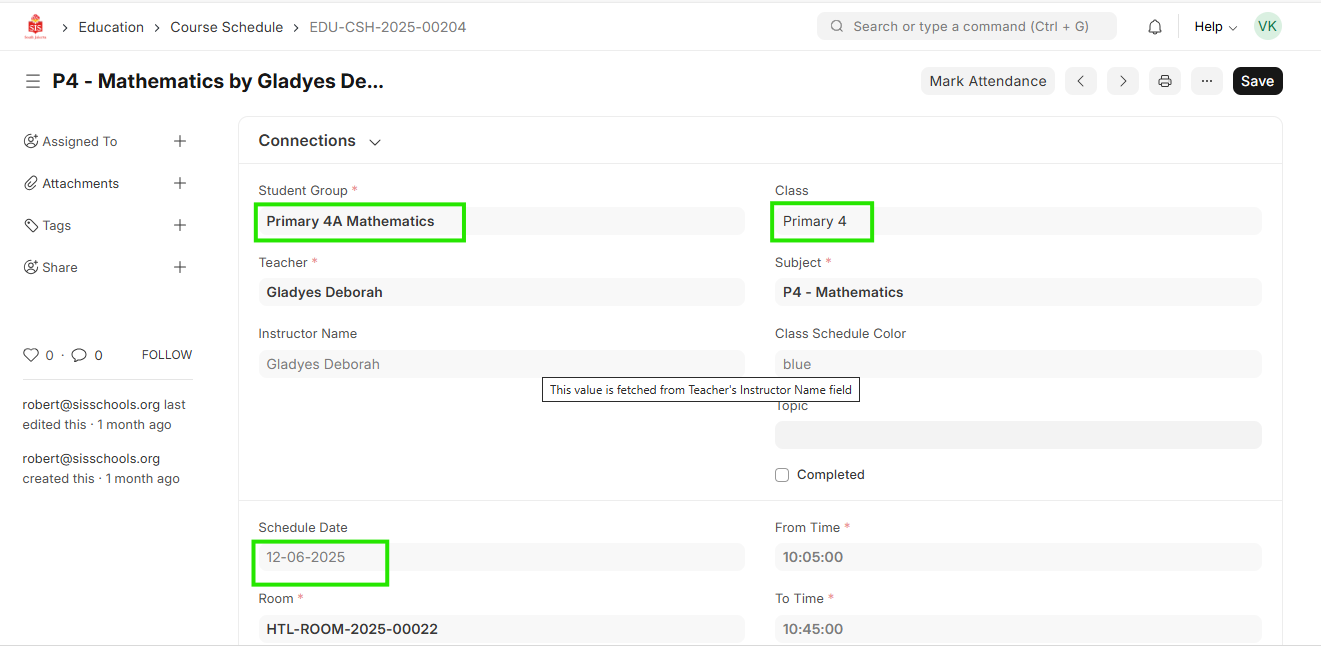Open the Help dropdown menu

coord(1215,27)
